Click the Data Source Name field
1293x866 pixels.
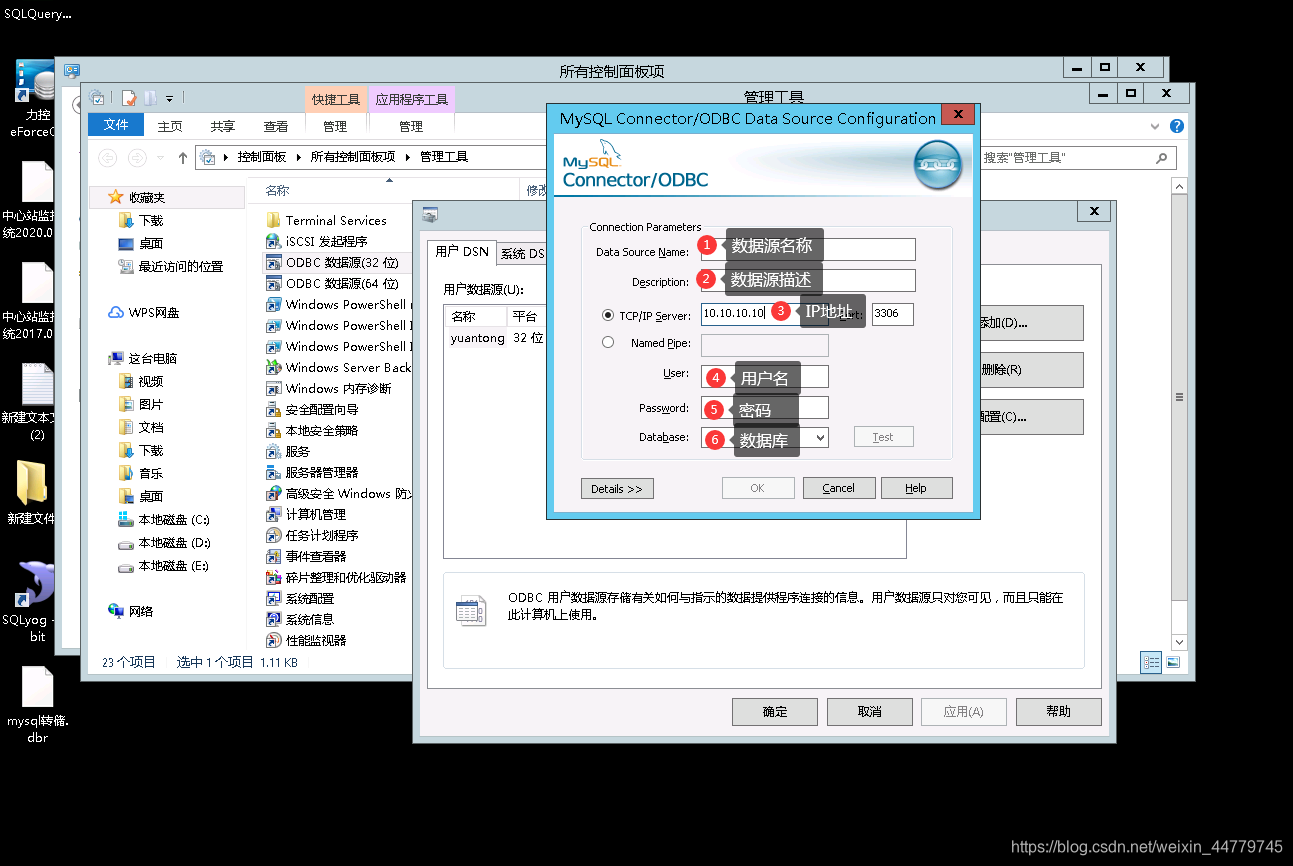(808, 250)
